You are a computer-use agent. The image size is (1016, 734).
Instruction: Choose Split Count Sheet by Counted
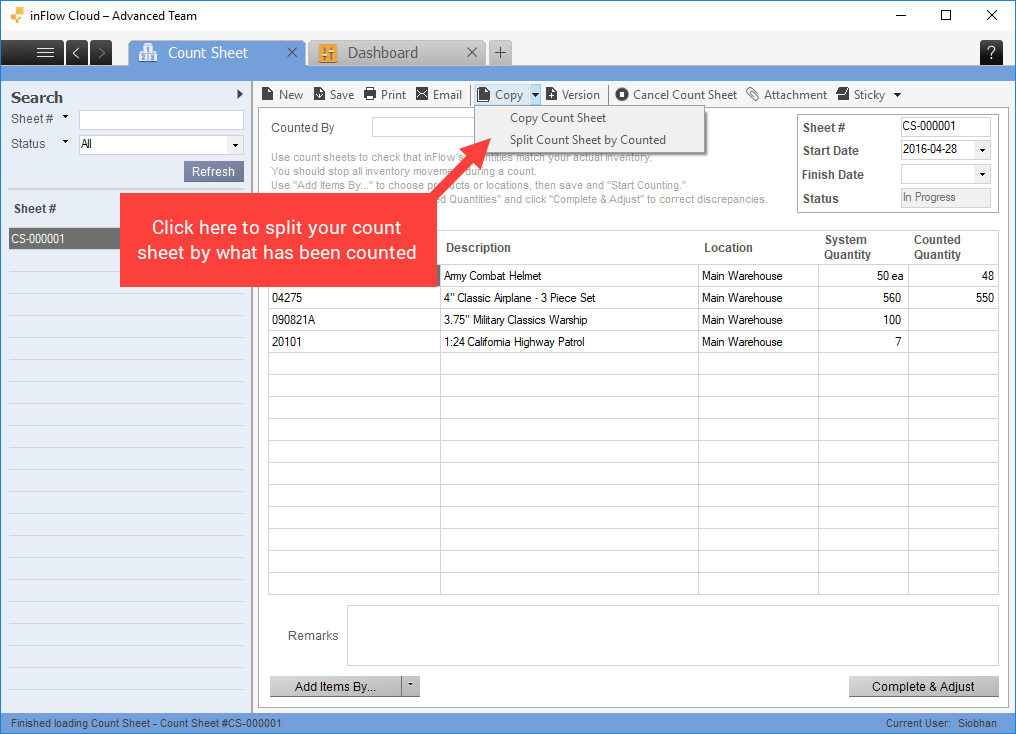[588, 140]
